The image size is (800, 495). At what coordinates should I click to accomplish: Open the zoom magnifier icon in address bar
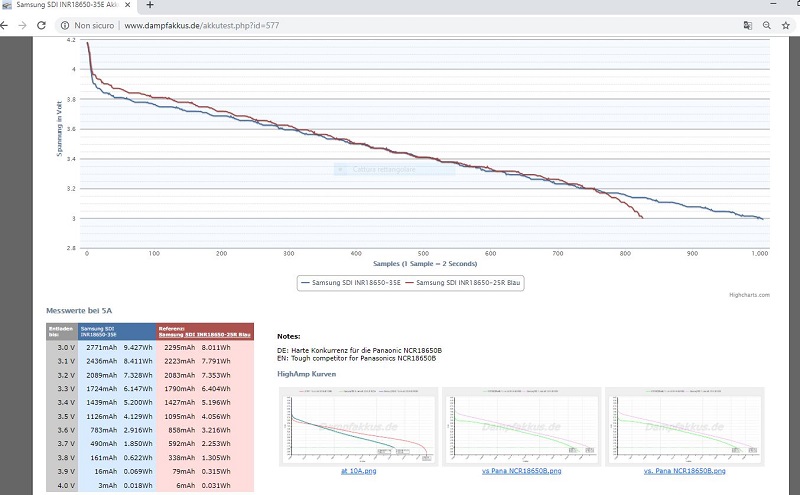[x=766, y=26]
